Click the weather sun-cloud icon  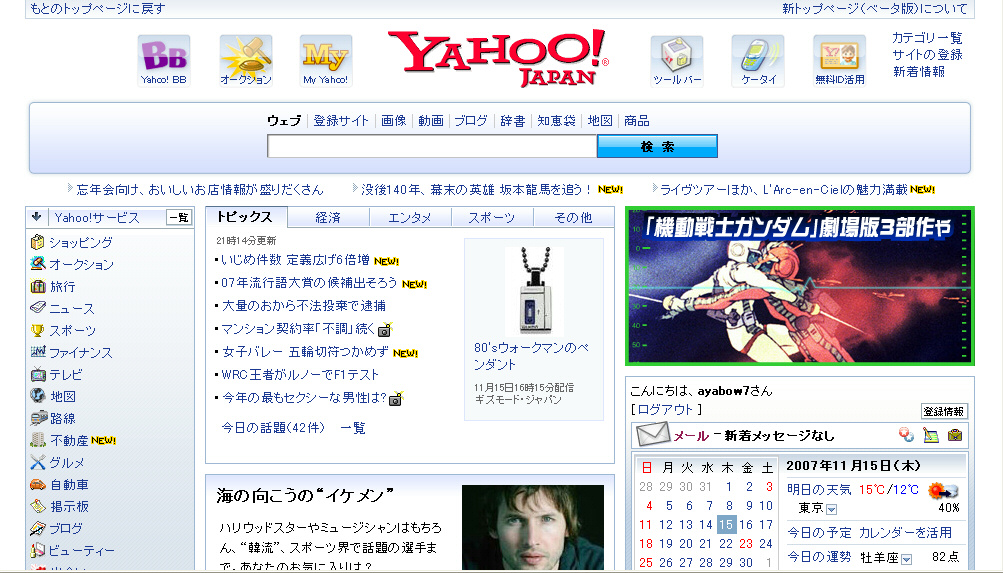pos(943,491)
